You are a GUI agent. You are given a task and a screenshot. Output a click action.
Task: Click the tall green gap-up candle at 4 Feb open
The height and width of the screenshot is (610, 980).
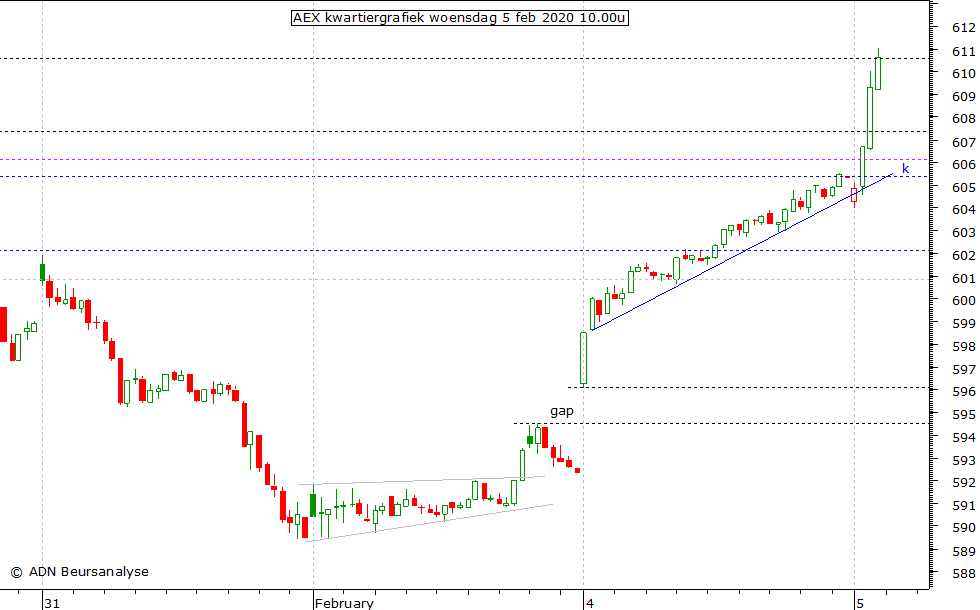(x=583, y=358)
